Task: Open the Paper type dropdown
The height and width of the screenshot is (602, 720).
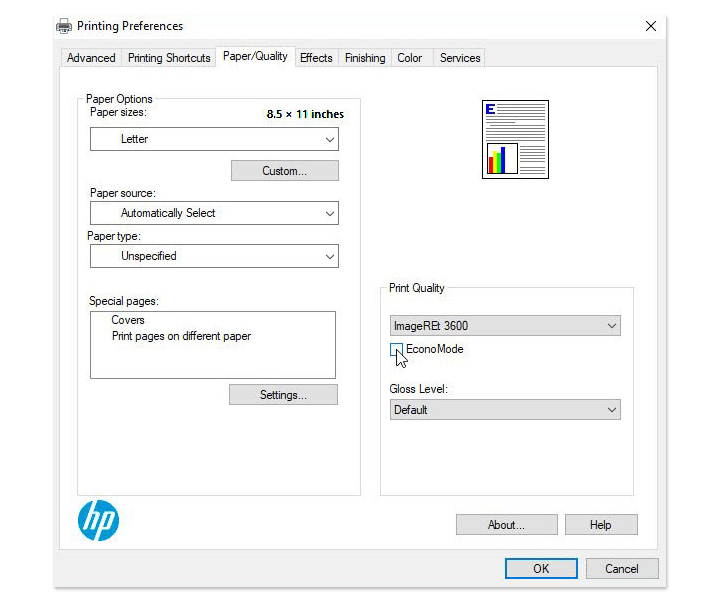Action: 214,256
